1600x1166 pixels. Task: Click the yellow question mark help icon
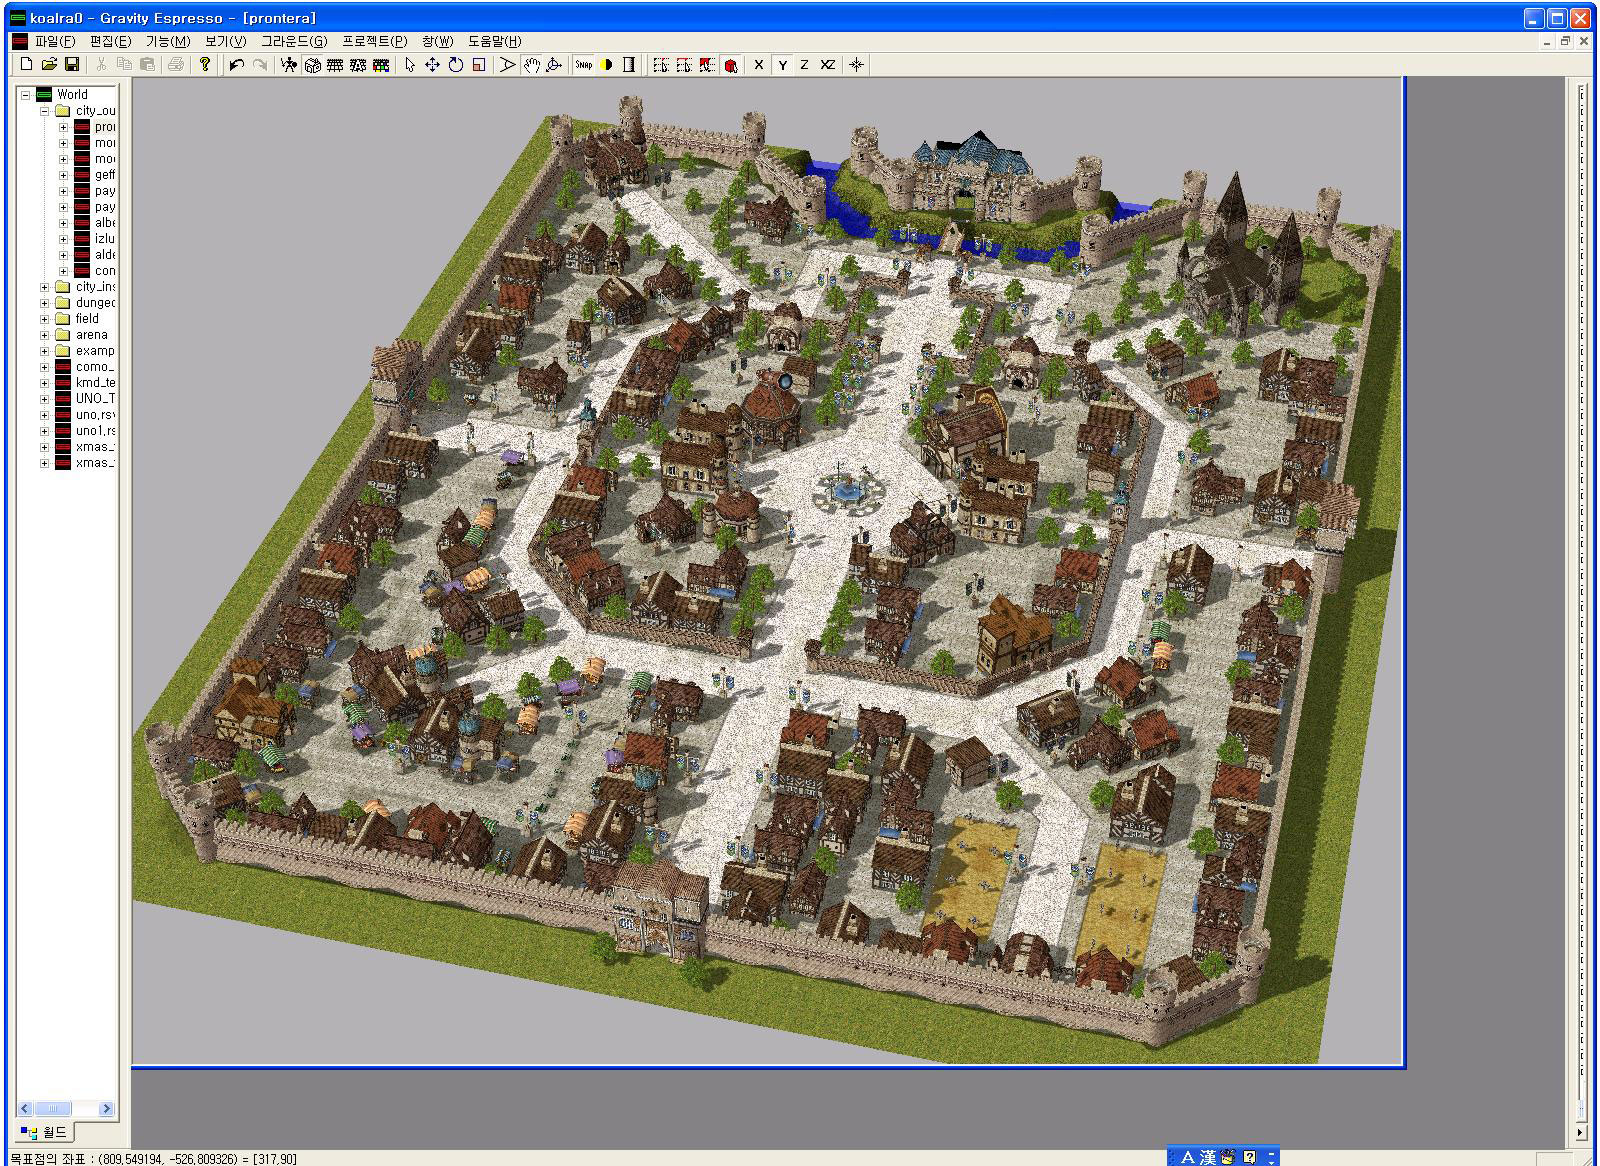pyautogui.click(x=205, y=64)
